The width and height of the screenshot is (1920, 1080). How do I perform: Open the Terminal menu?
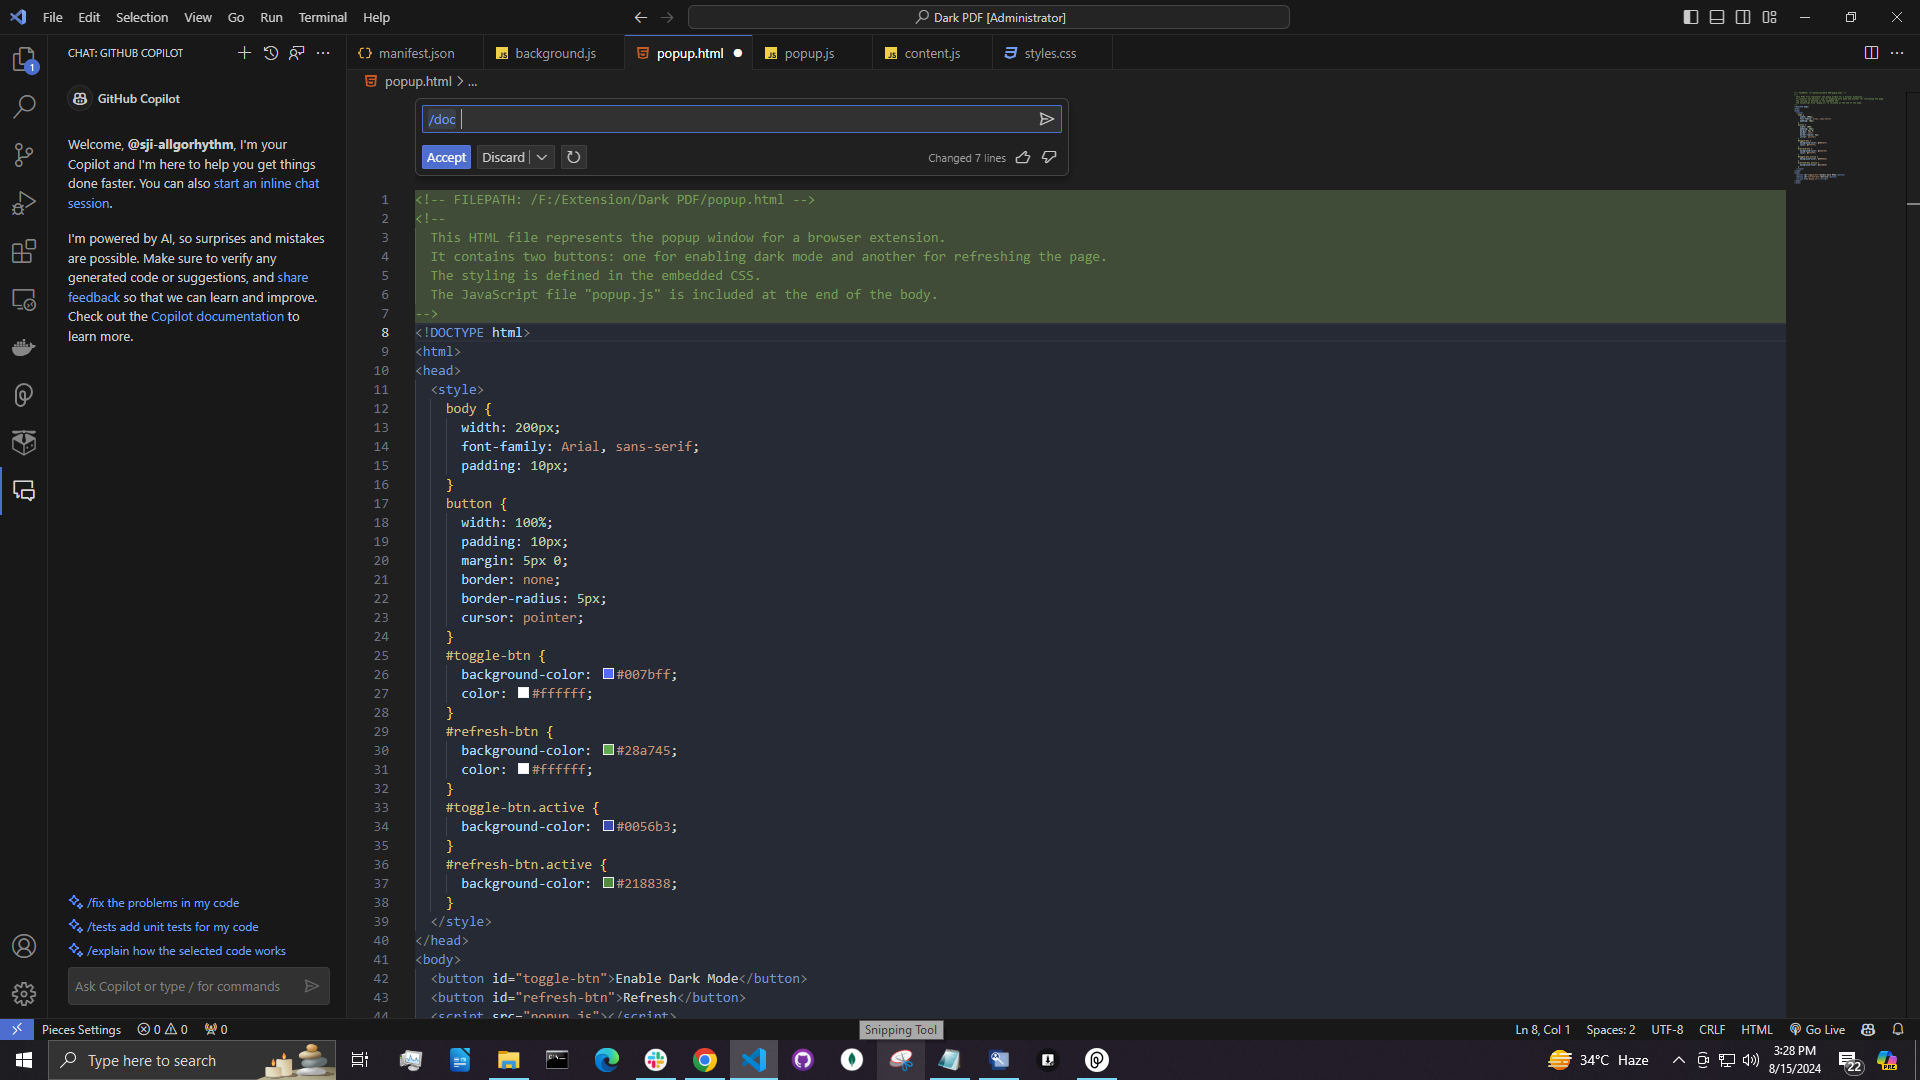tap(322, 17)
